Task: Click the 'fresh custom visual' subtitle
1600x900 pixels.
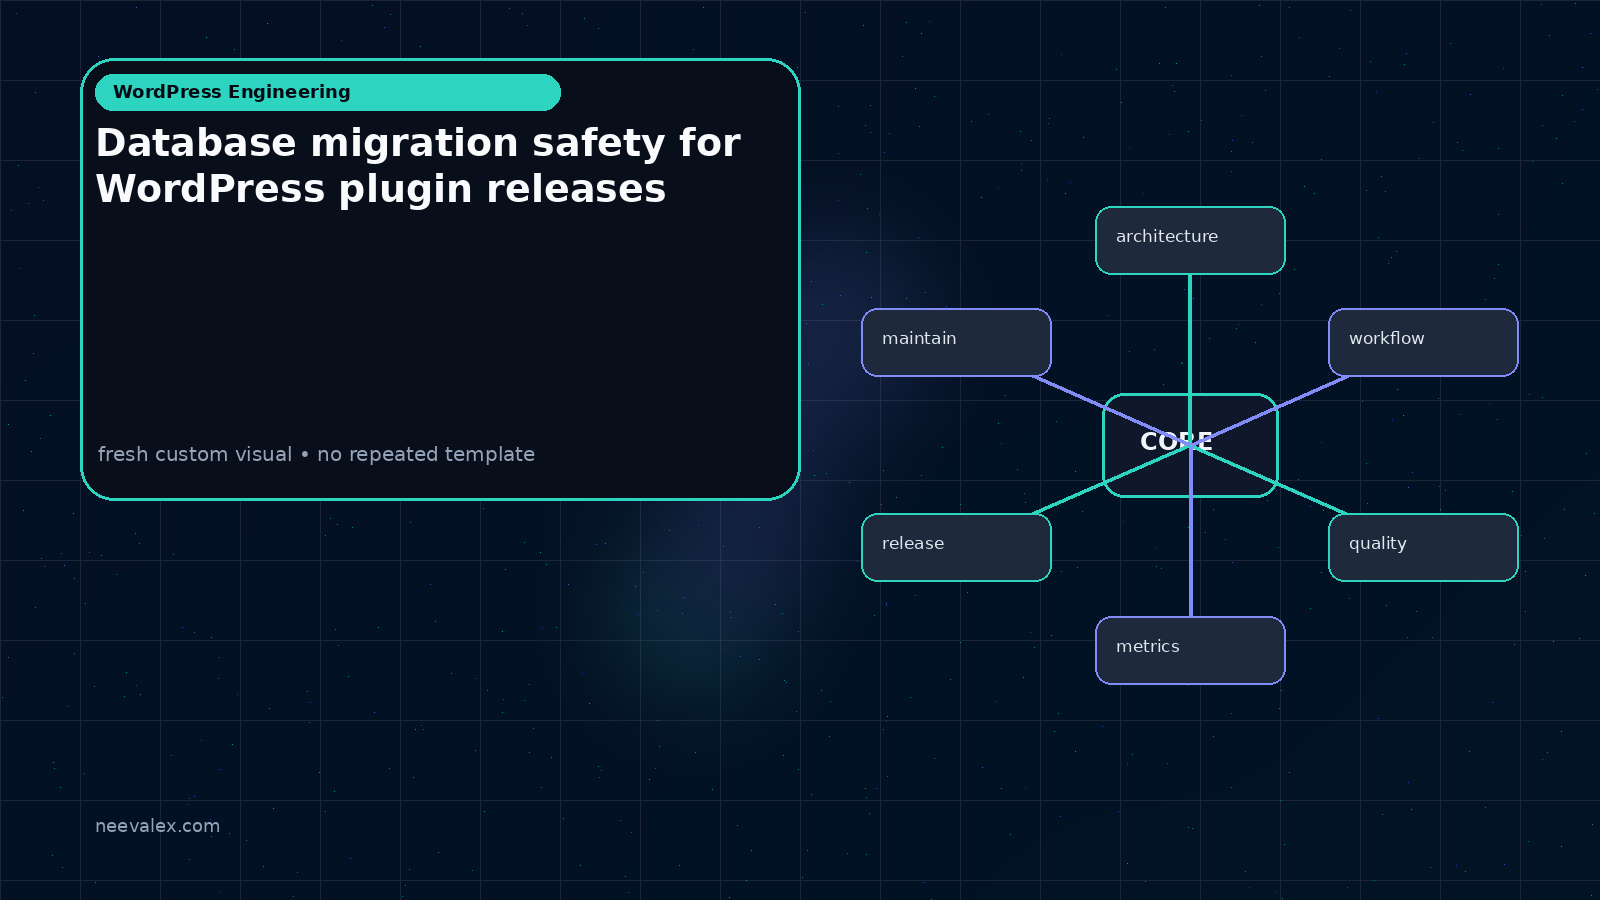Action: [x=316, y=454]
